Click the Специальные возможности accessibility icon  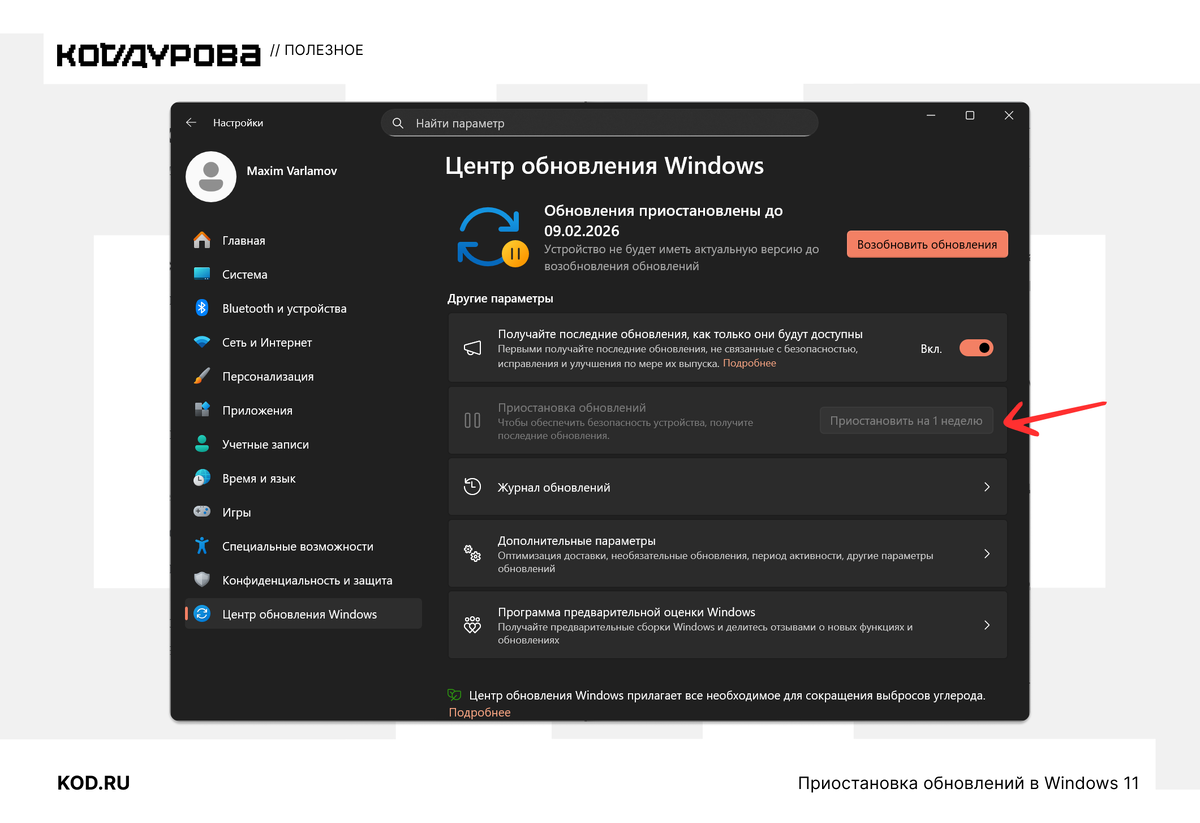tap(202, 547)
